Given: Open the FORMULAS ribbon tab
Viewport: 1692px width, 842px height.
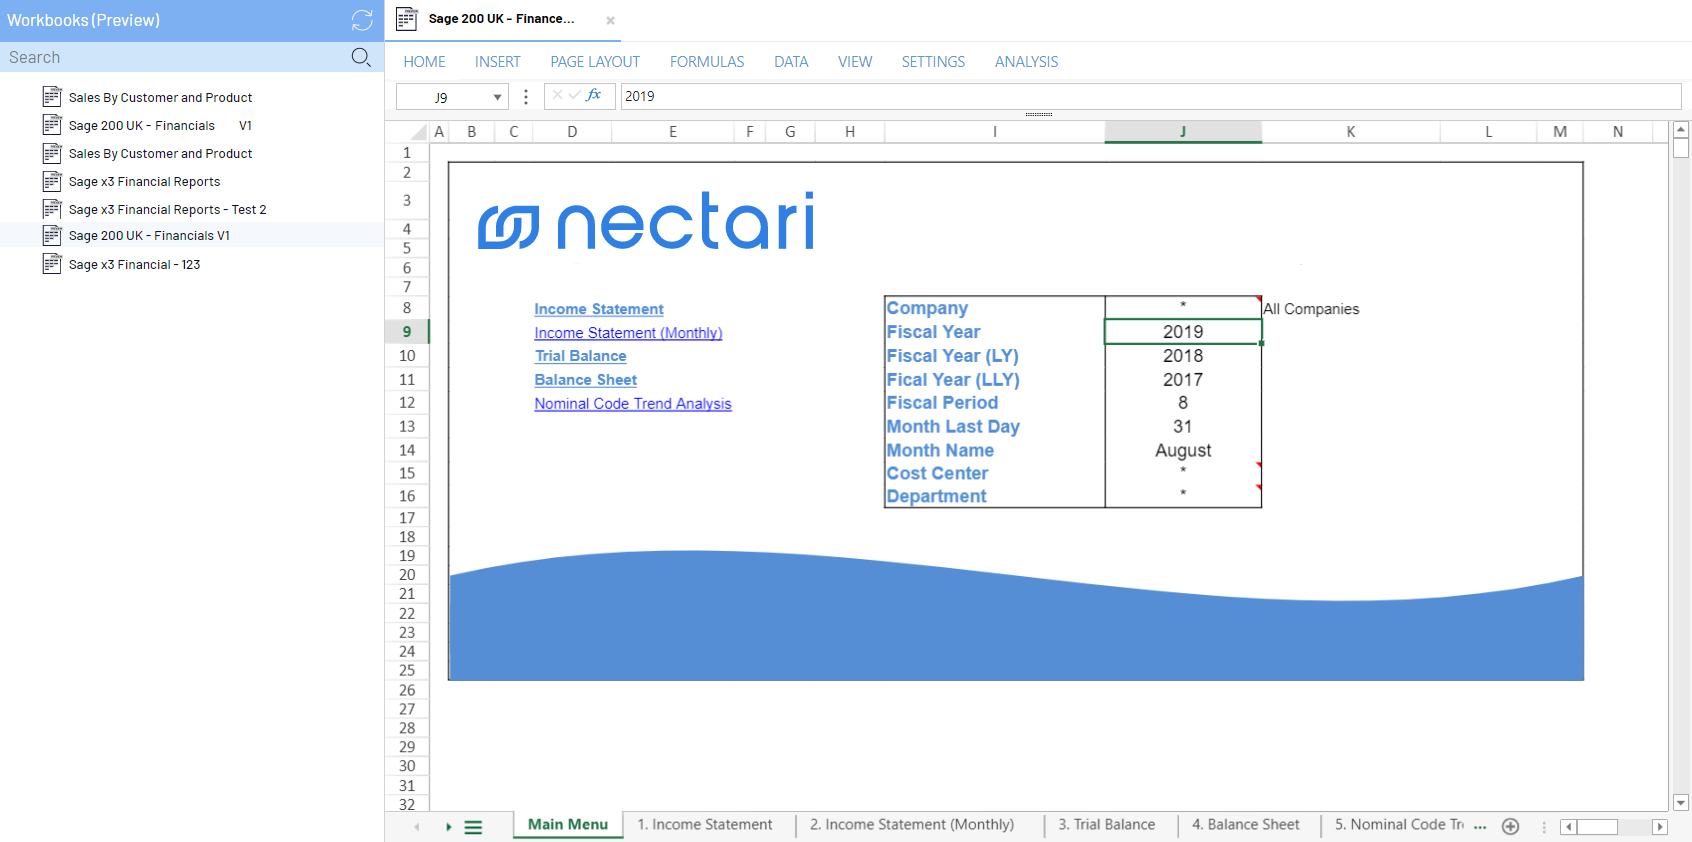Looking at the screenshot, I should click(x=707, y=62).
